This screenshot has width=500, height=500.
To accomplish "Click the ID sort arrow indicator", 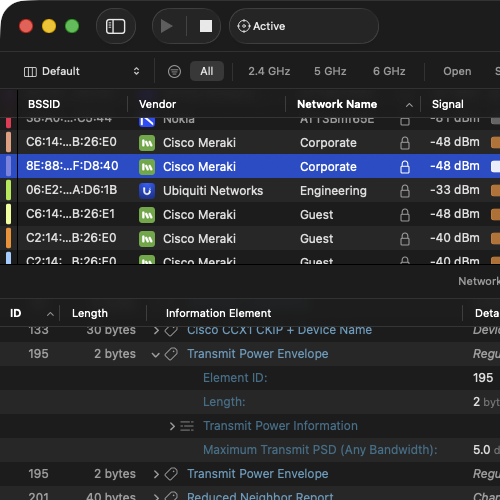I will click(x=50, y=314).
